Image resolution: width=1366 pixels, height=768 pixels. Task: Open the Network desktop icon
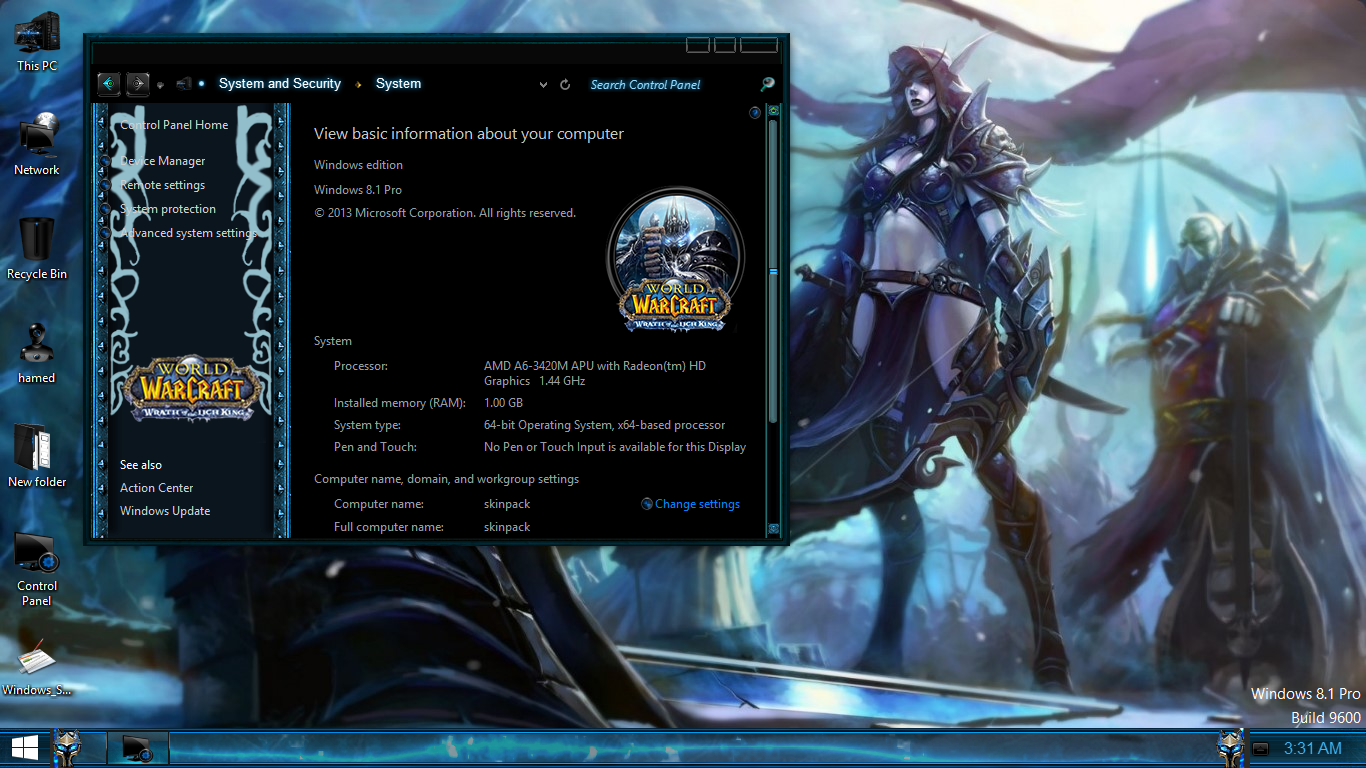click(37, 145)
